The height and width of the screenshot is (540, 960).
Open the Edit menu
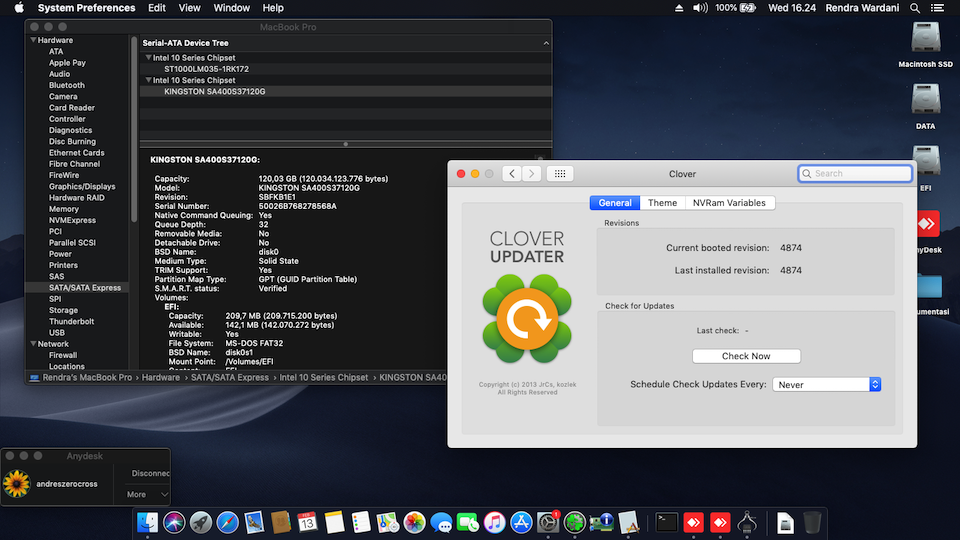pyautogui.click(x=157, y=8)
